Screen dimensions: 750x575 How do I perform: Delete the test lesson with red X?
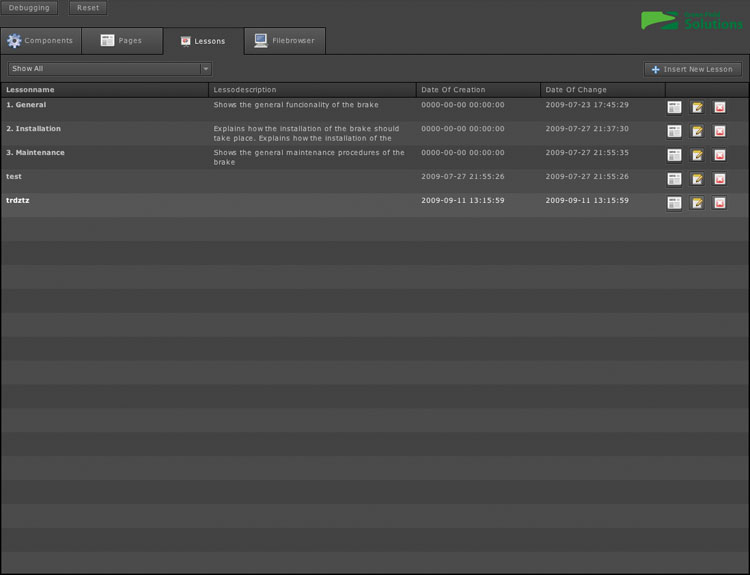tap(719, 179)
